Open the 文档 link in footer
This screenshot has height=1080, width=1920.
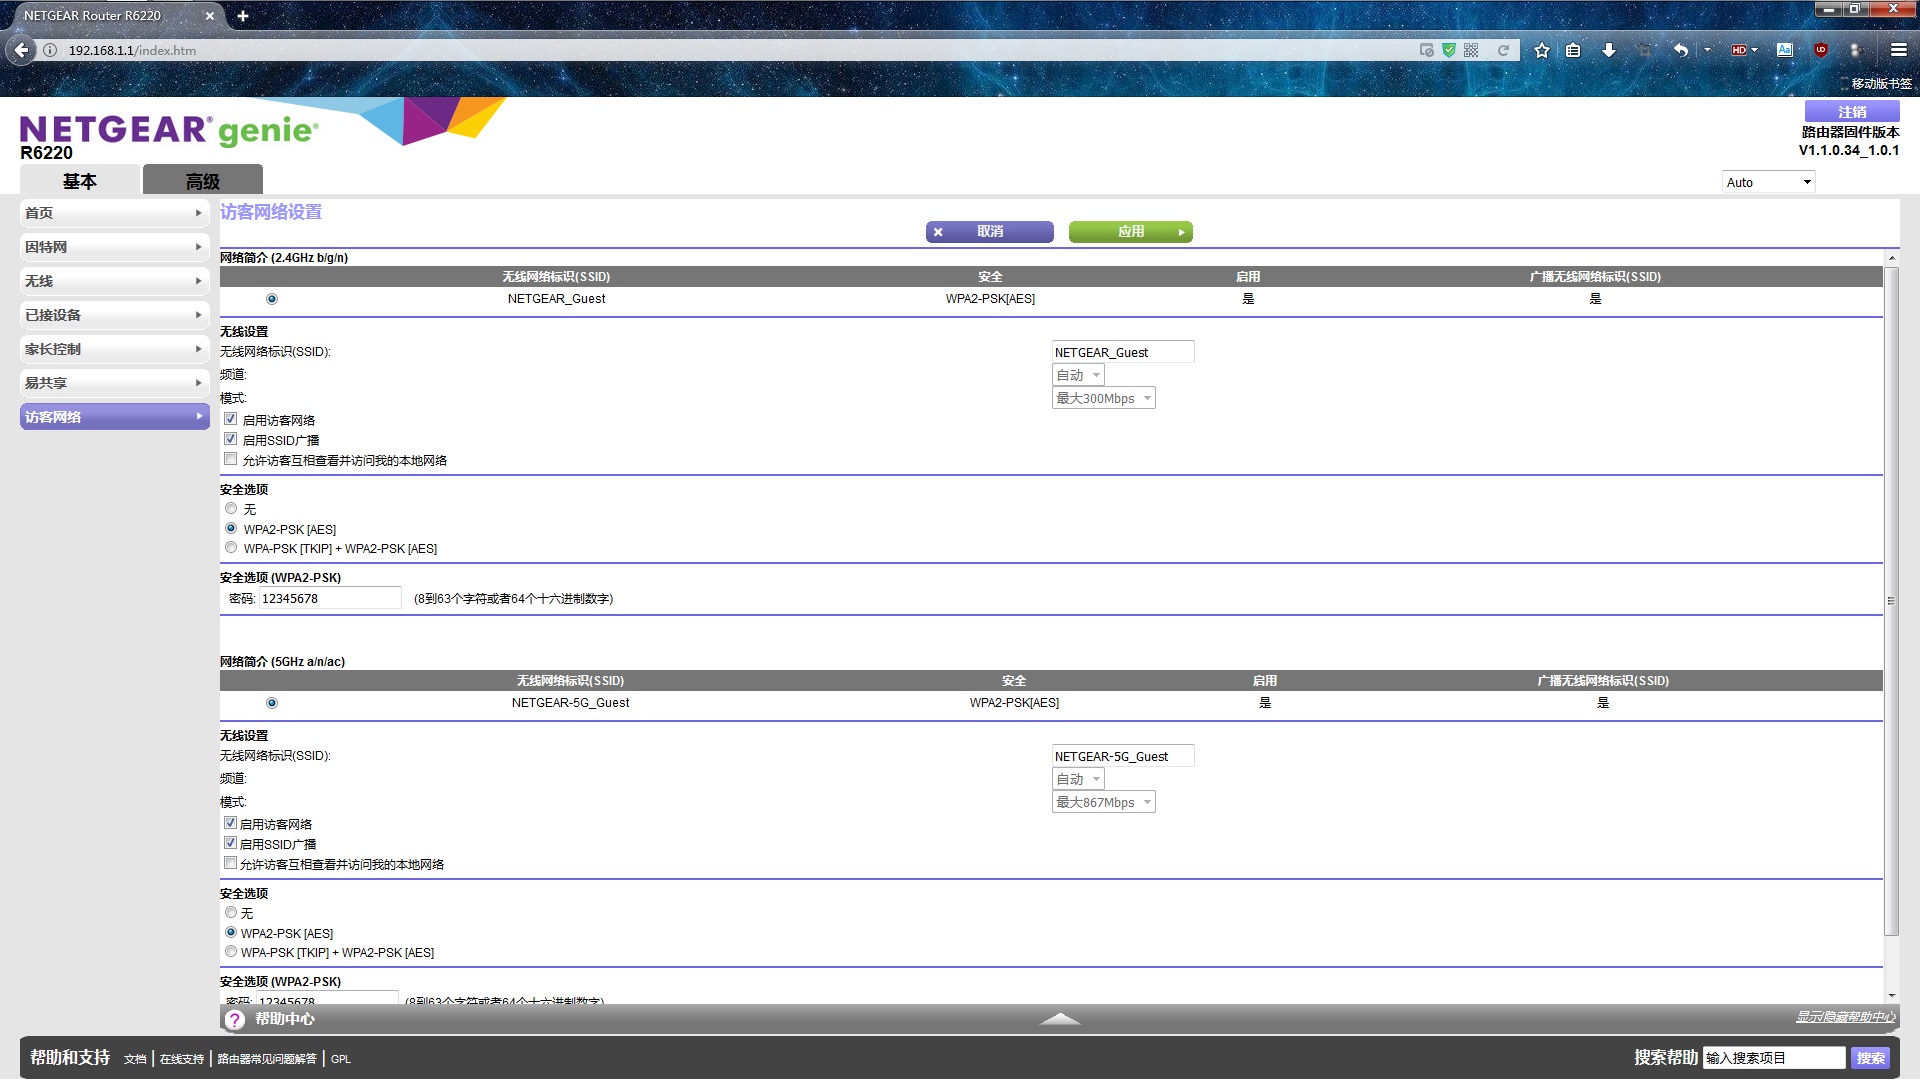[135, 1059]
